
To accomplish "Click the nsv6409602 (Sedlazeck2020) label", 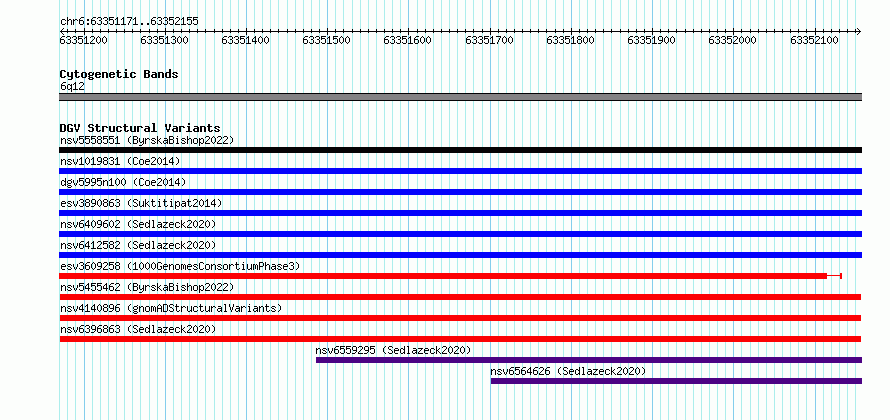I will click(138, 224).
